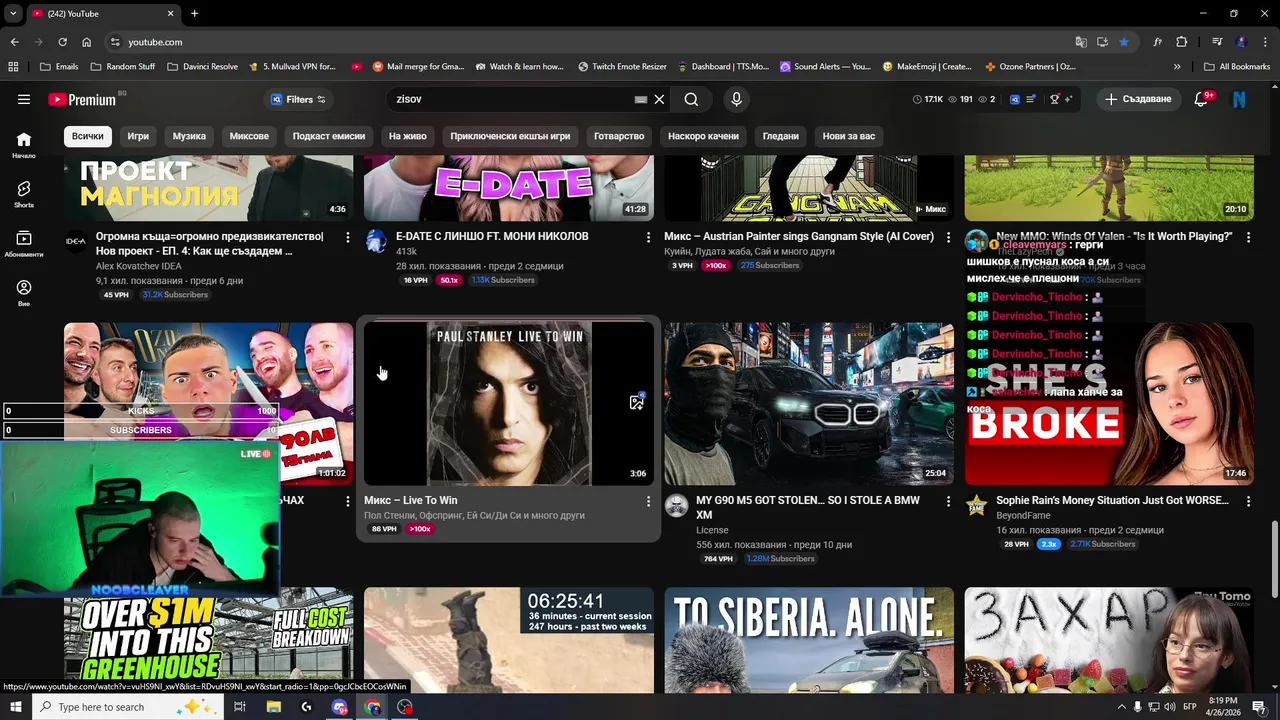Open options menu for G90 M5 video
The height and width of the screenshot is (720, 1280).
[948, 501]
